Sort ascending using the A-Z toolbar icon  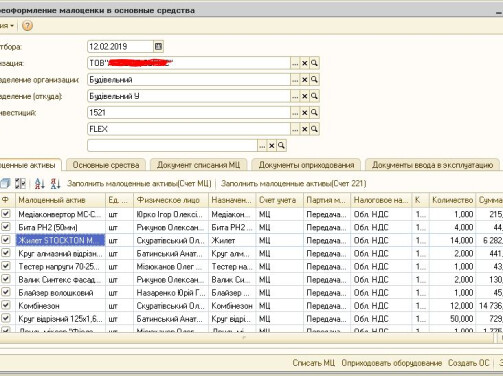click(40, 183)
